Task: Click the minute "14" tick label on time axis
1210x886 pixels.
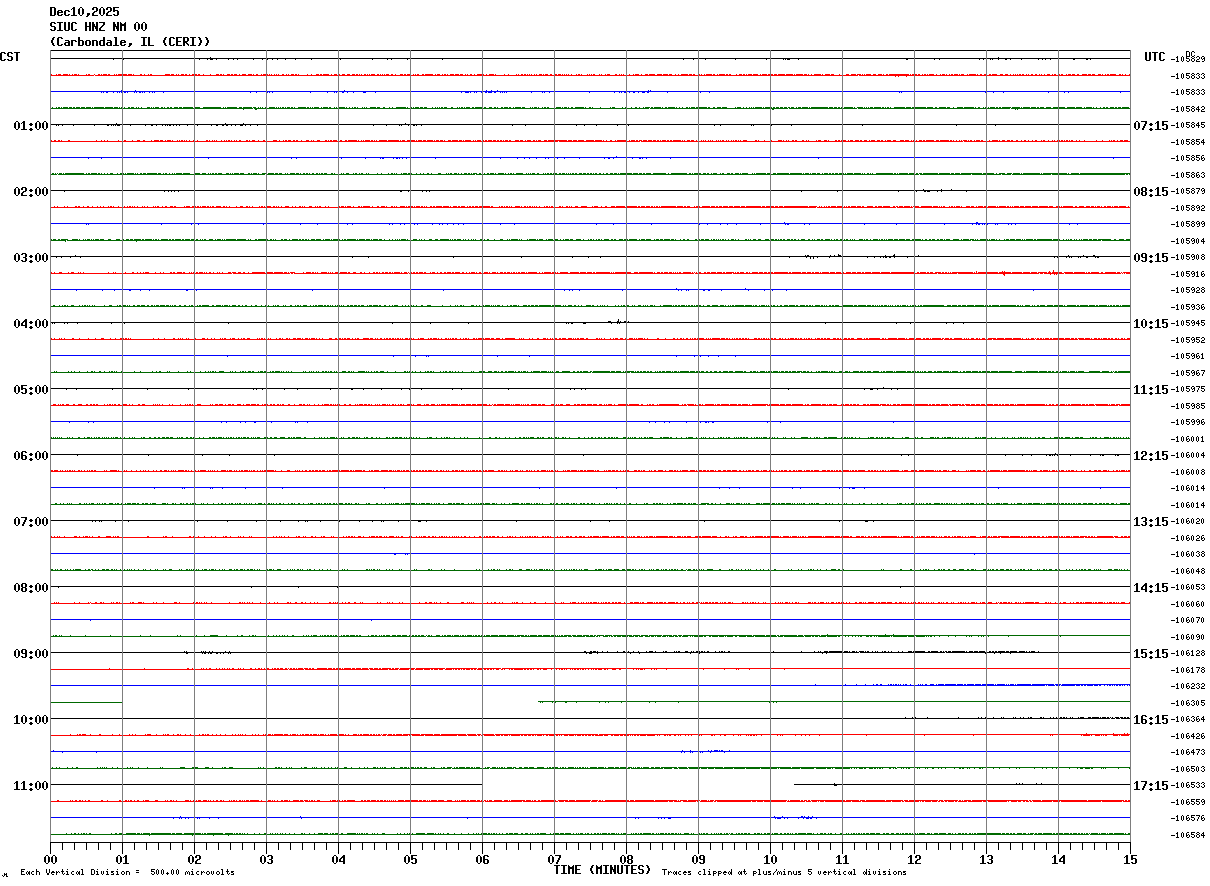Action: [1058, 859]
